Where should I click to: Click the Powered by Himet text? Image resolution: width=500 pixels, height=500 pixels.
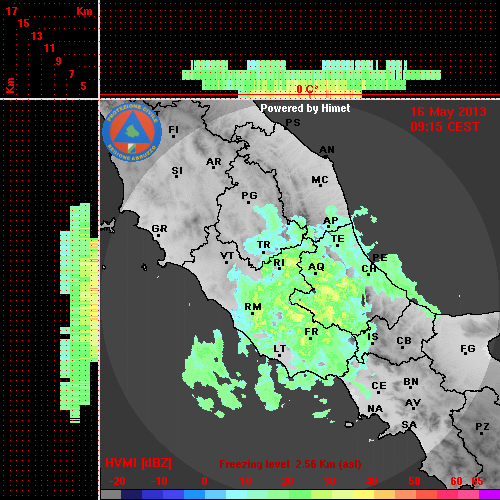pos(305,108)
